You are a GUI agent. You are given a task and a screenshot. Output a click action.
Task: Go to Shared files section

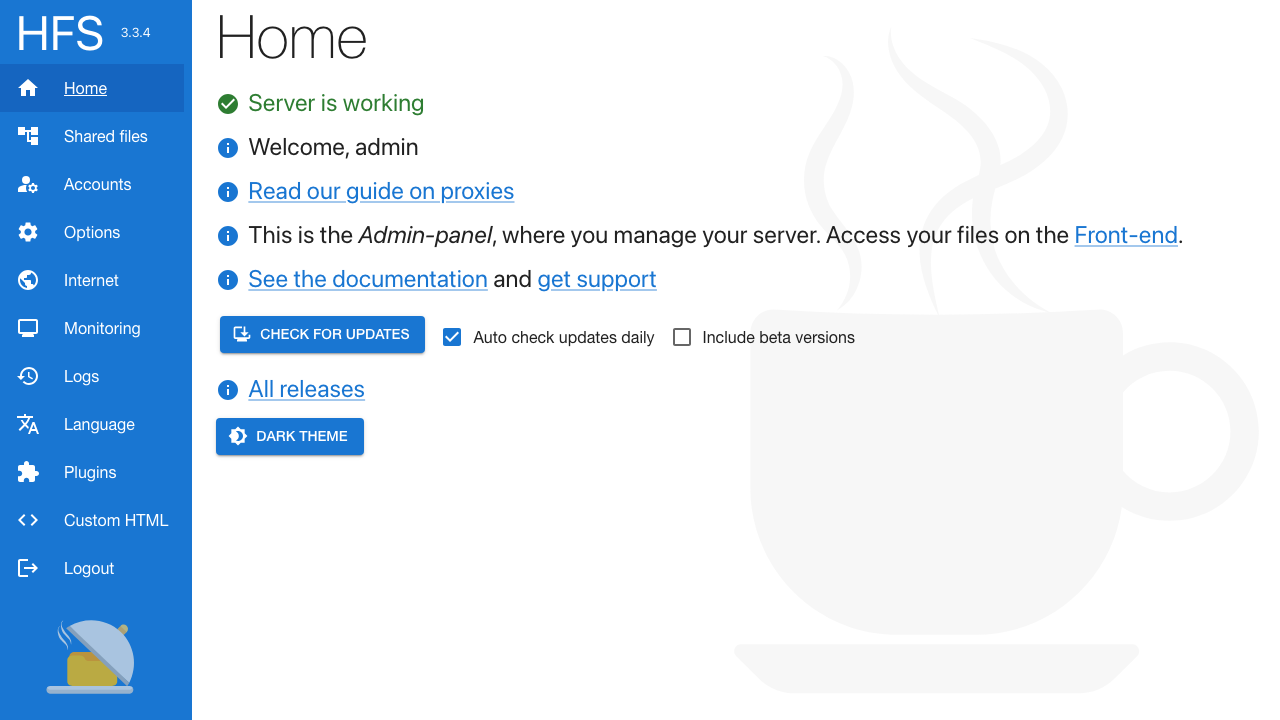(92, 136)
